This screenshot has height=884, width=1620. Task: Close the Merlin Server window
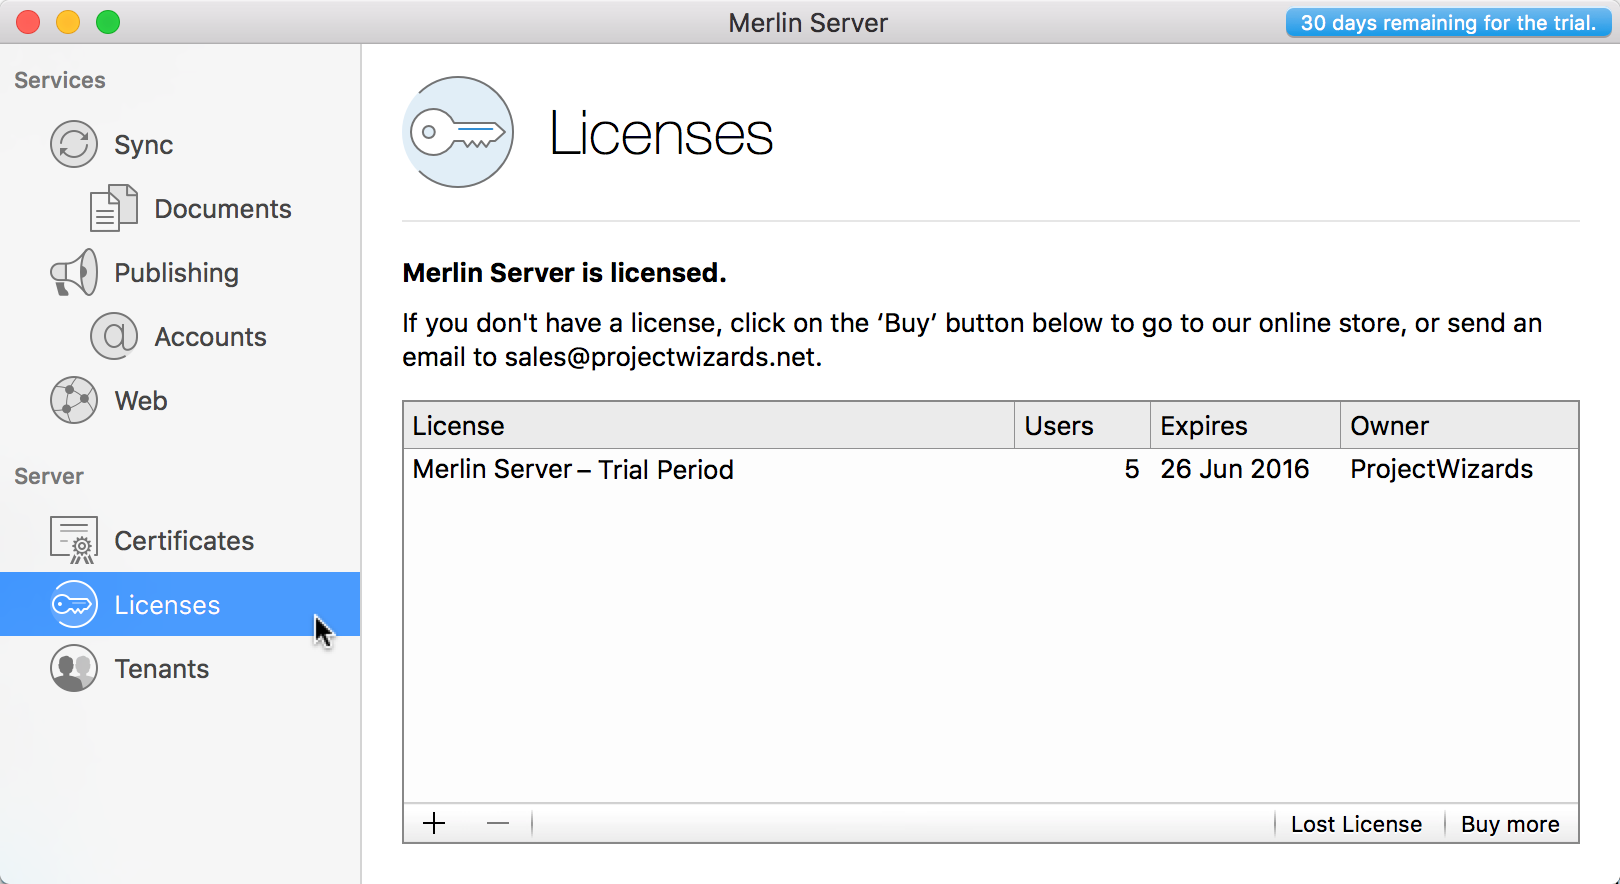tap(28, 22)
